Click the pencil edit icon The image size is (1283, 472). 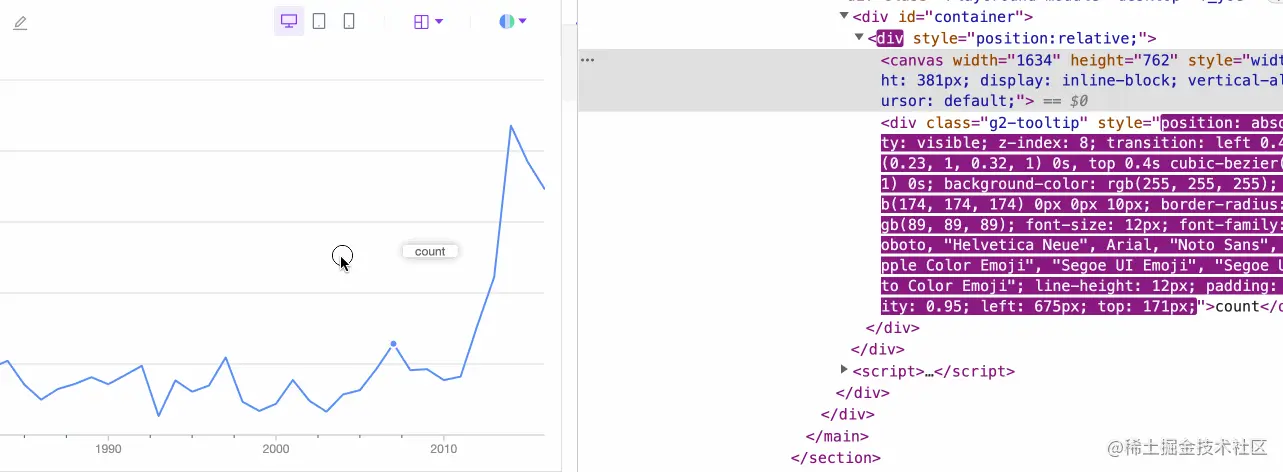tap(20, 22)
